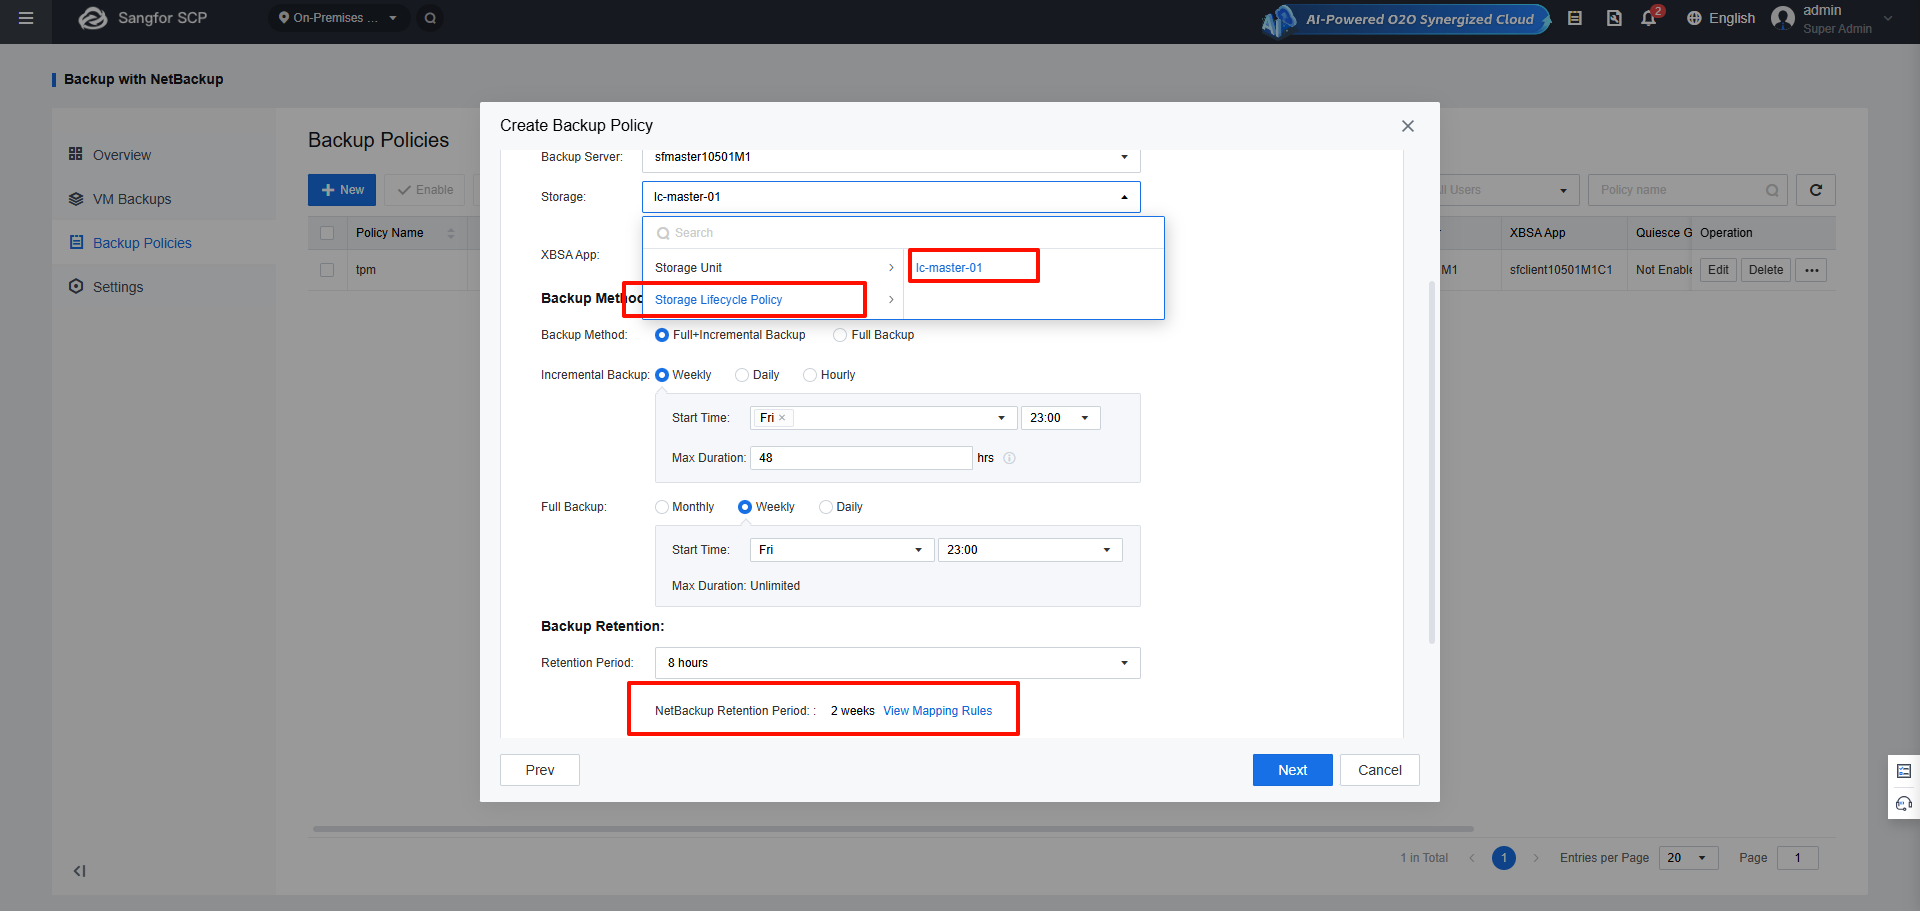
Task: Go to previous page arrow
Action: 1472,858
